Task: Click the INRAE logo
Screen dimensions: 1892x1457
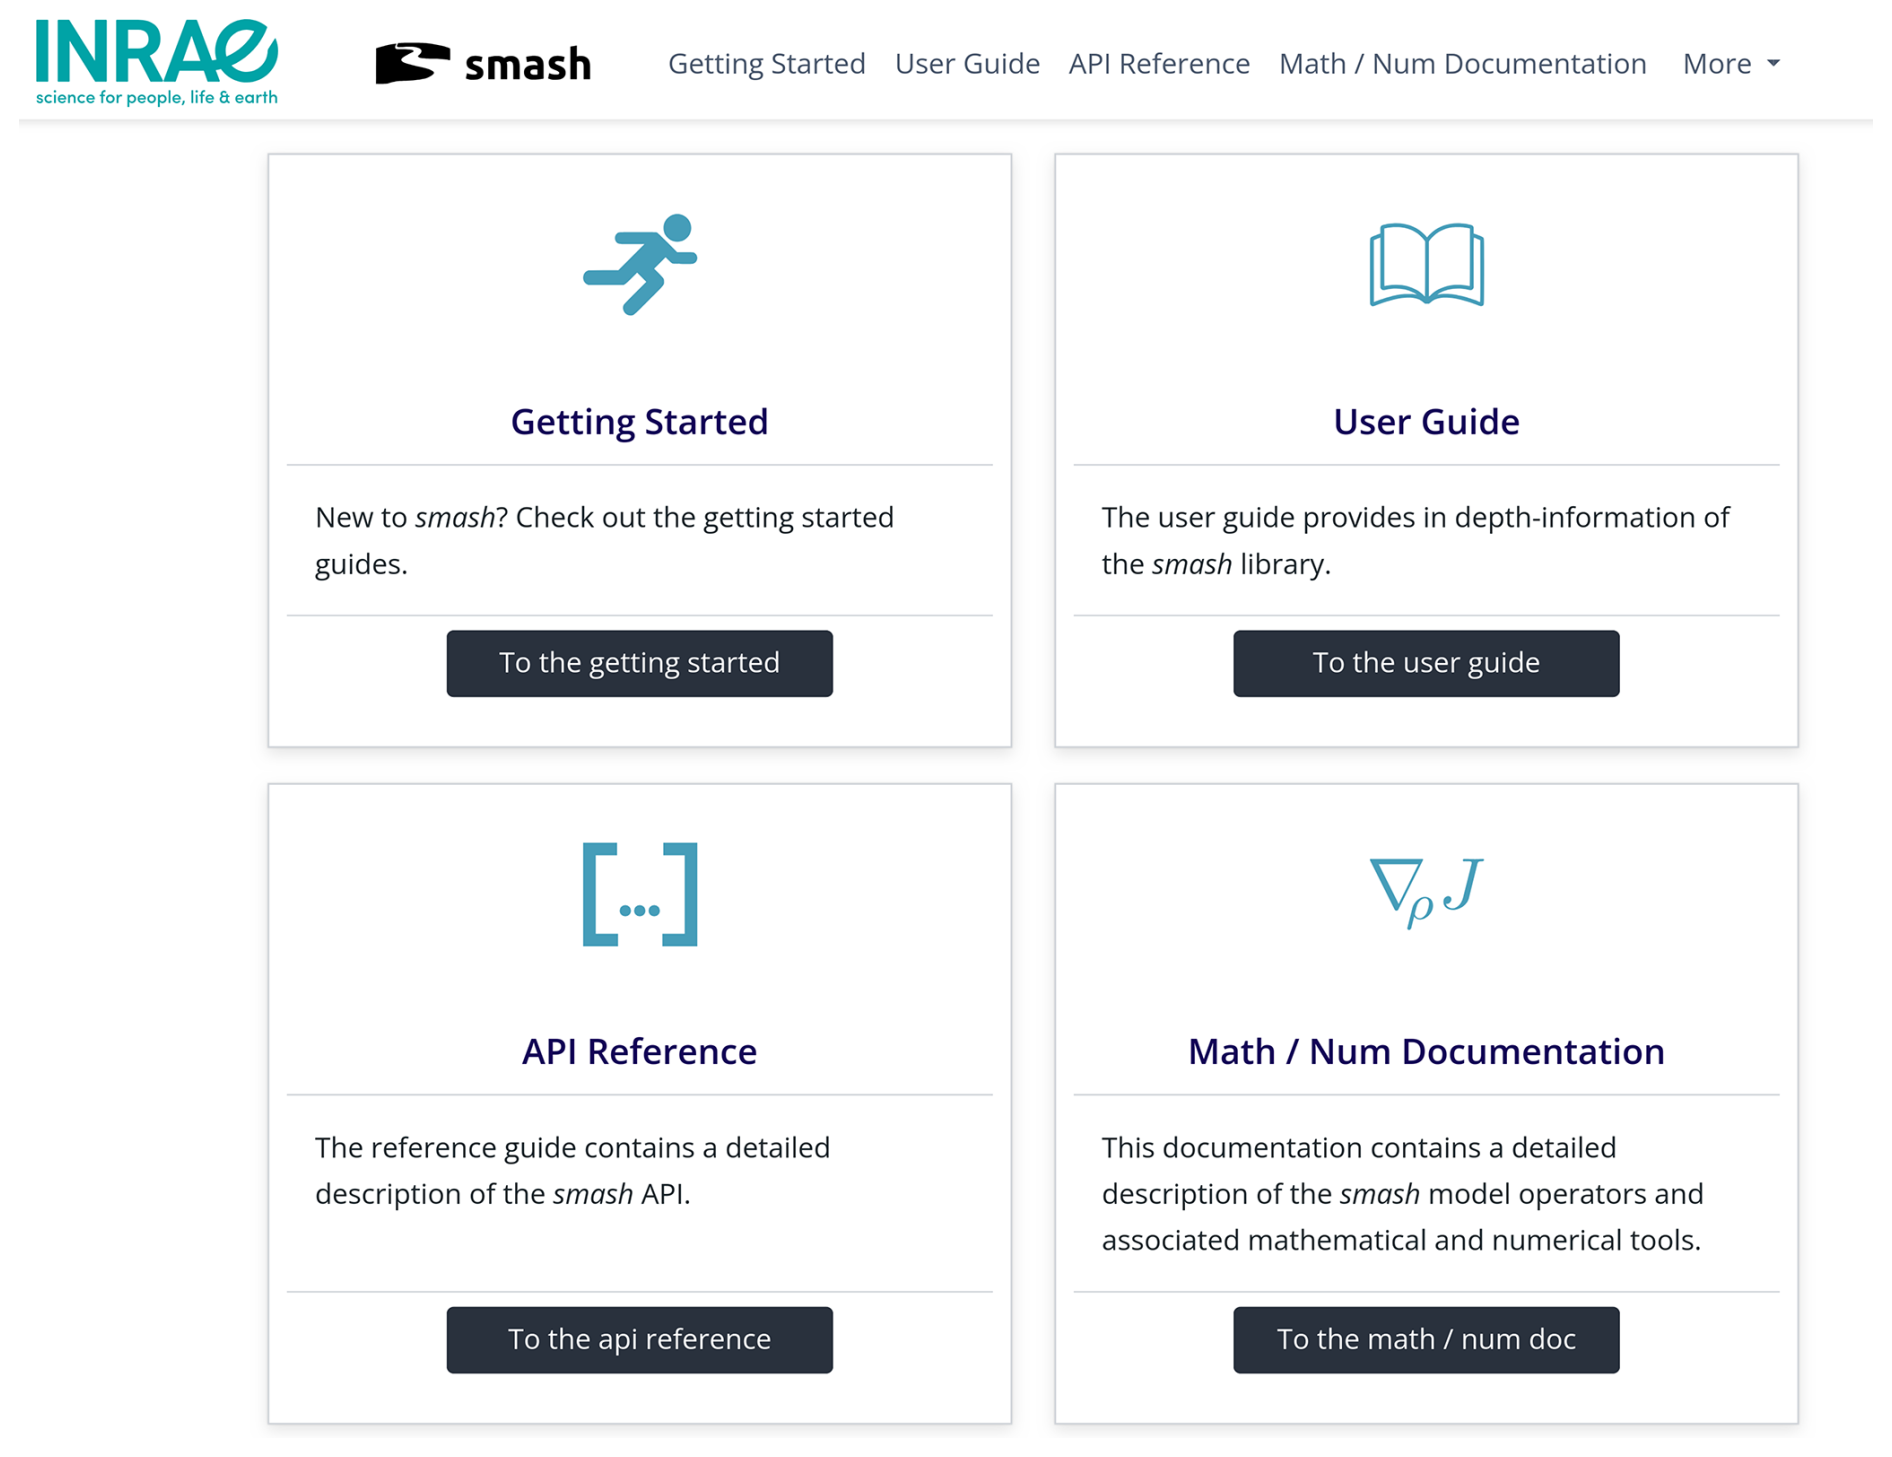Action: coord(156,62)
